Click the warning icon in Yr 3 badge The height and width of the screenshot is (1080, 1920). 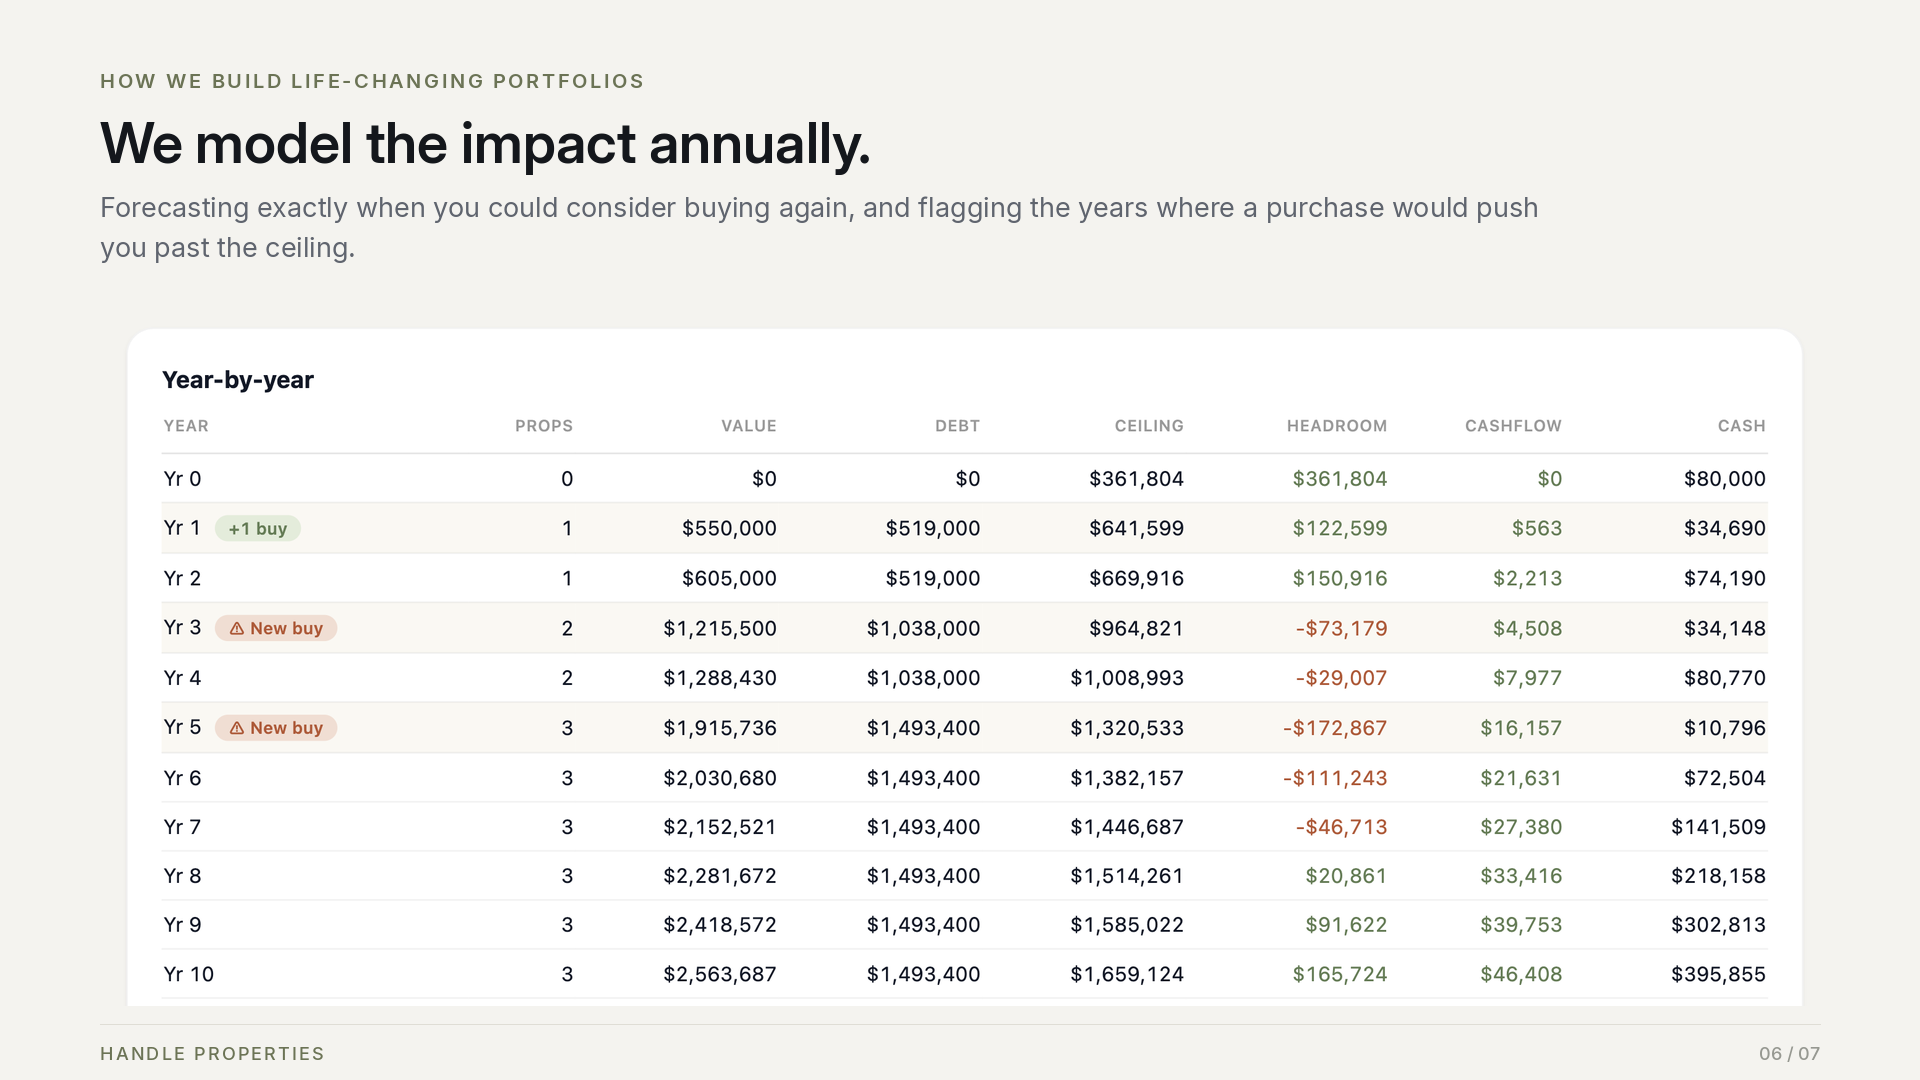point(237,629)
